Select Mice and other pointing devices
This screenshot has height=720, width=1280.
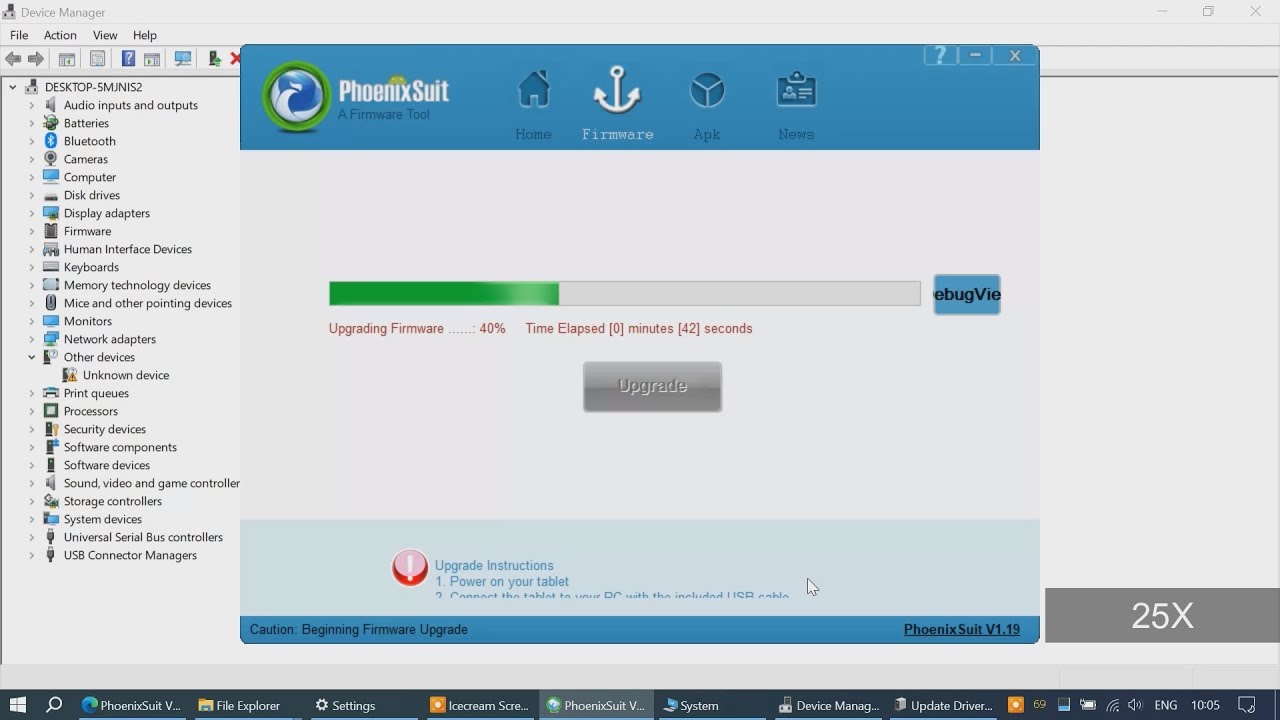[x=148, y=303]
